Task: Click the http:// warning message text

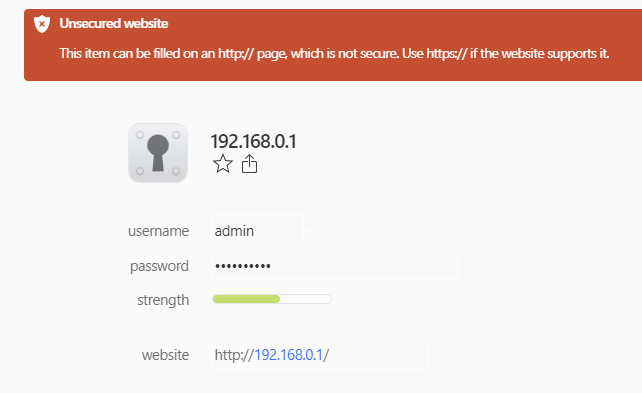Action: coord(334,53)
